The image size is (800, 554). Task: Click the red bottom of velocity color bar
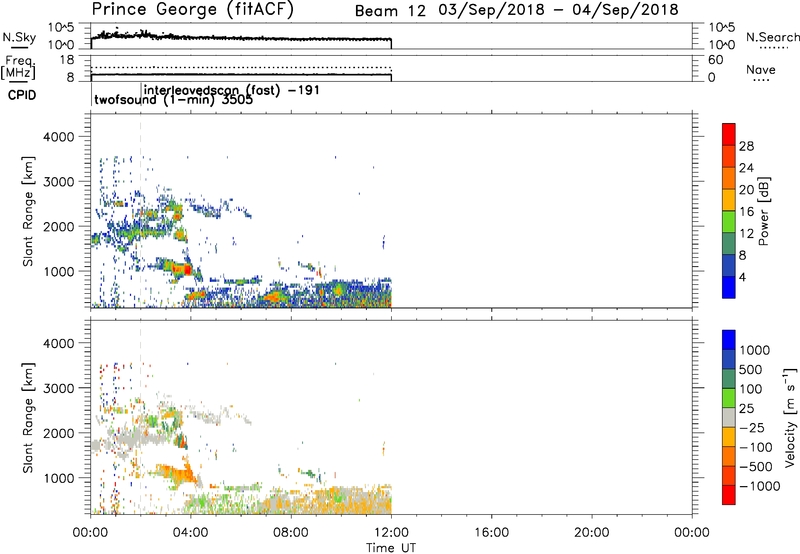tap(729, 495)
